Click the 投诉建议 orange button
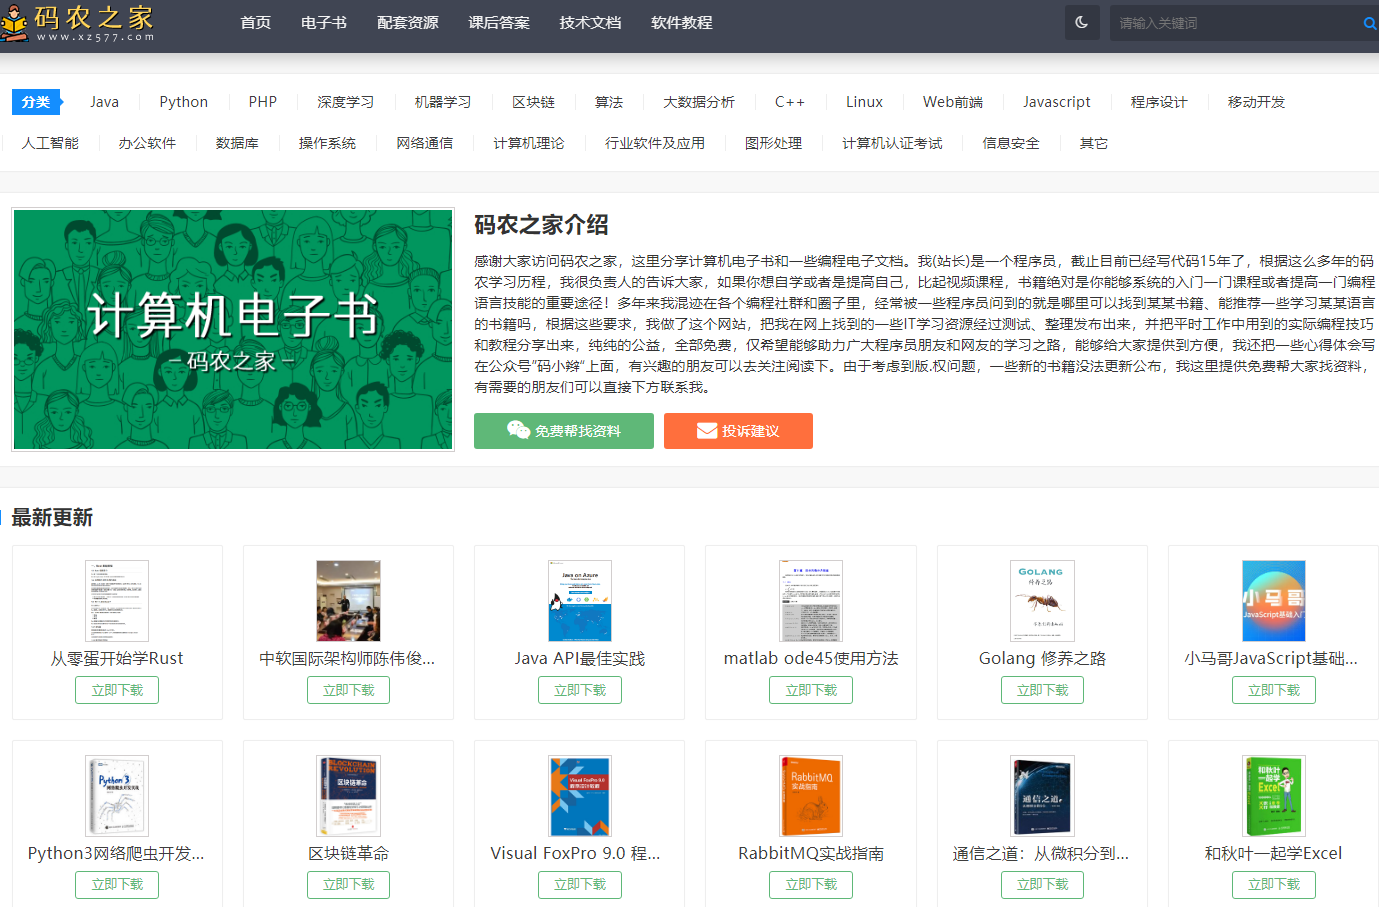Screen dimensions: 1379x907 tap(738, 431)
